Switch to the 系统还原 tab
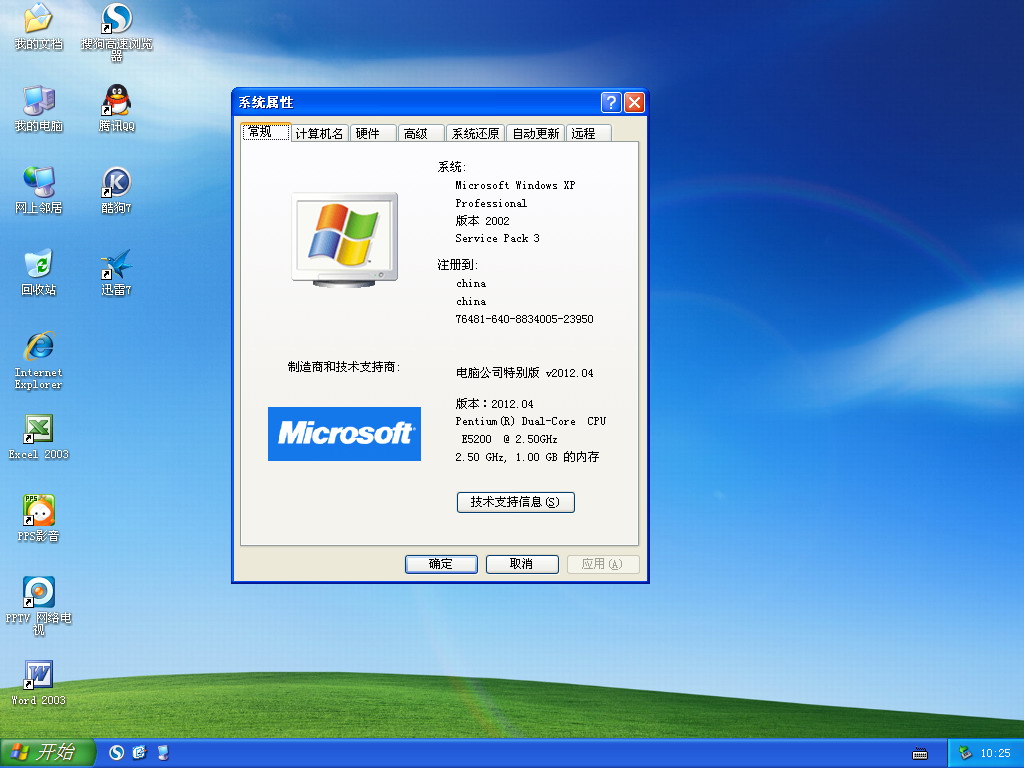 475,134
